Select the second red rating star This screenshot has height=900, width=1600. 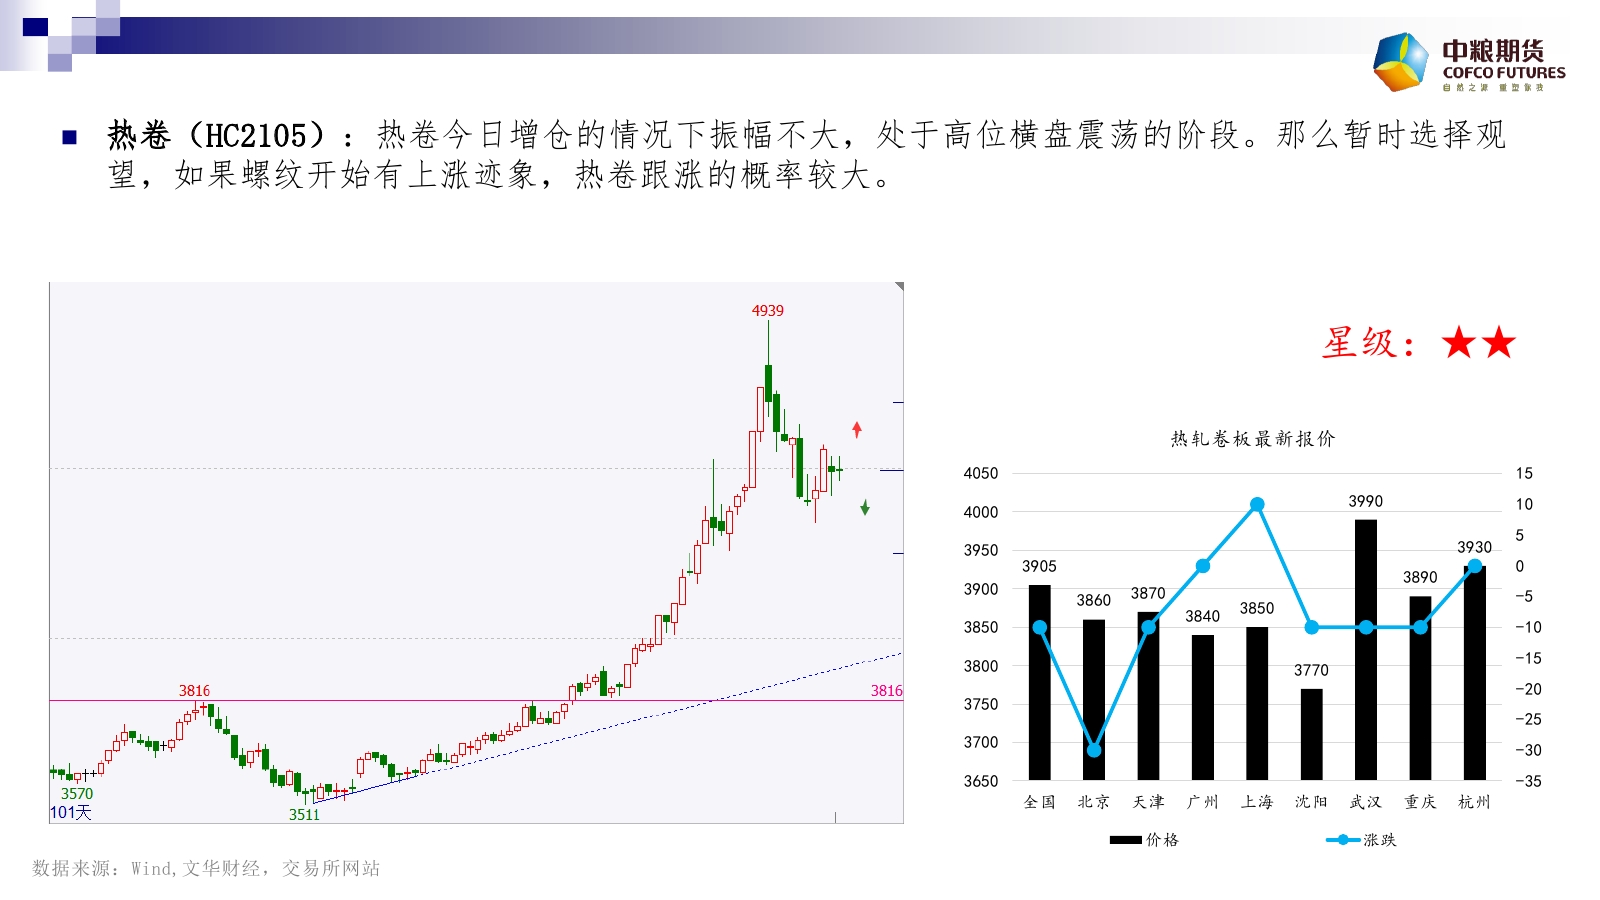(1499, 343)
